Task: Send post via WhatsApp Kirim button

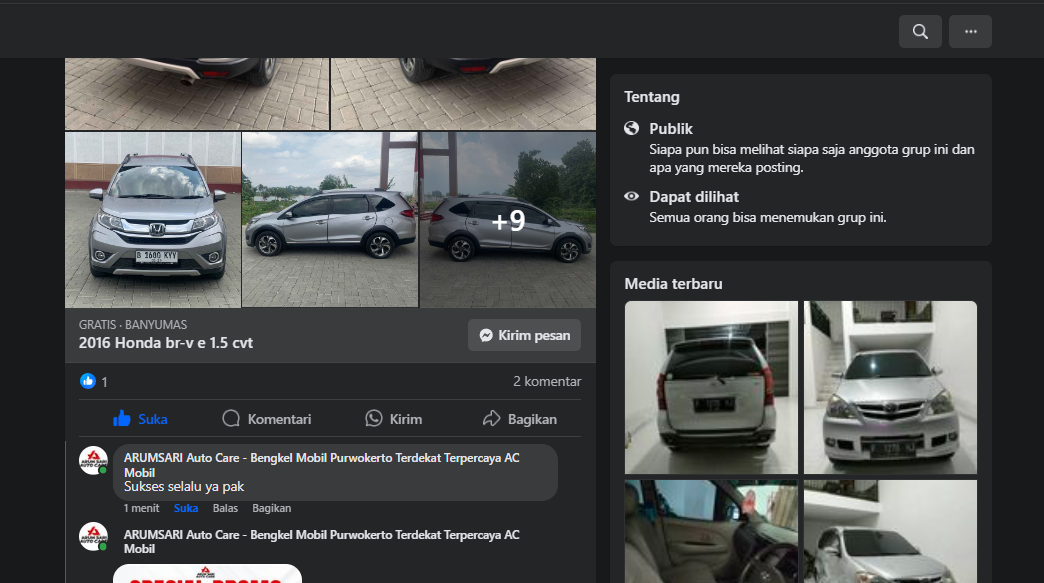Action: coord(393,419)
